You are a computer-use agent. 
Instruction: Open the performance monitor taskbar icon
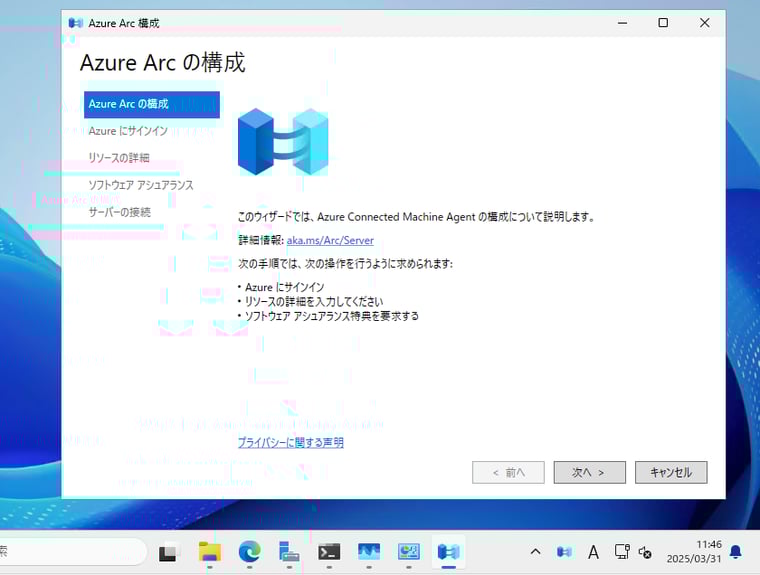pyautogui.click(x=369, y=552)
